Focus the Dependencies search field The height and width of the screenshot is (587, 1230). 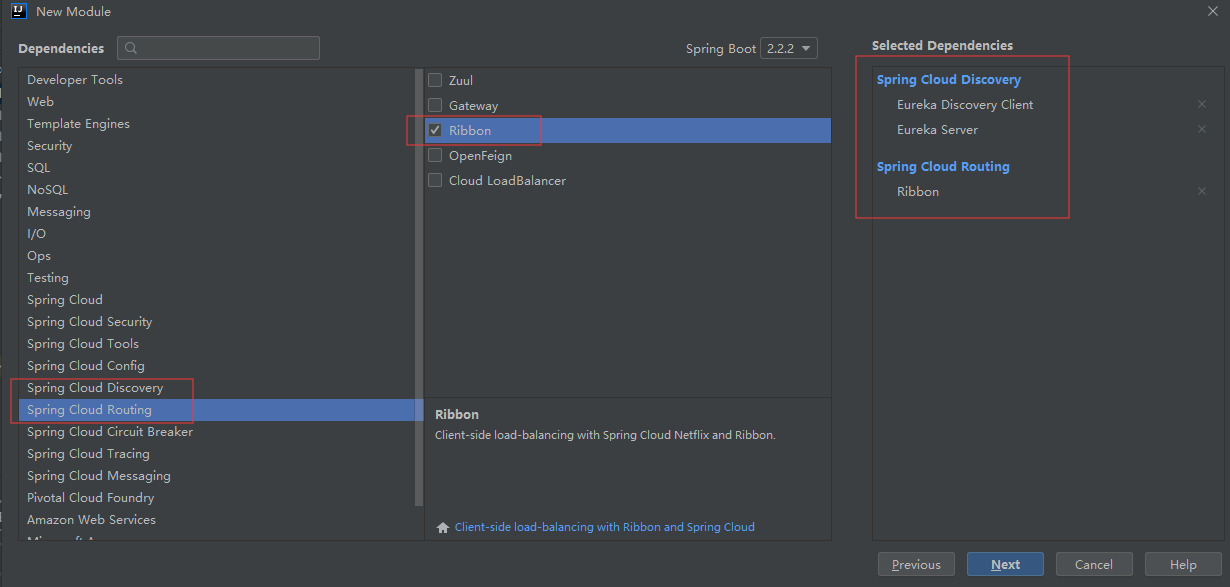[218, 48]
